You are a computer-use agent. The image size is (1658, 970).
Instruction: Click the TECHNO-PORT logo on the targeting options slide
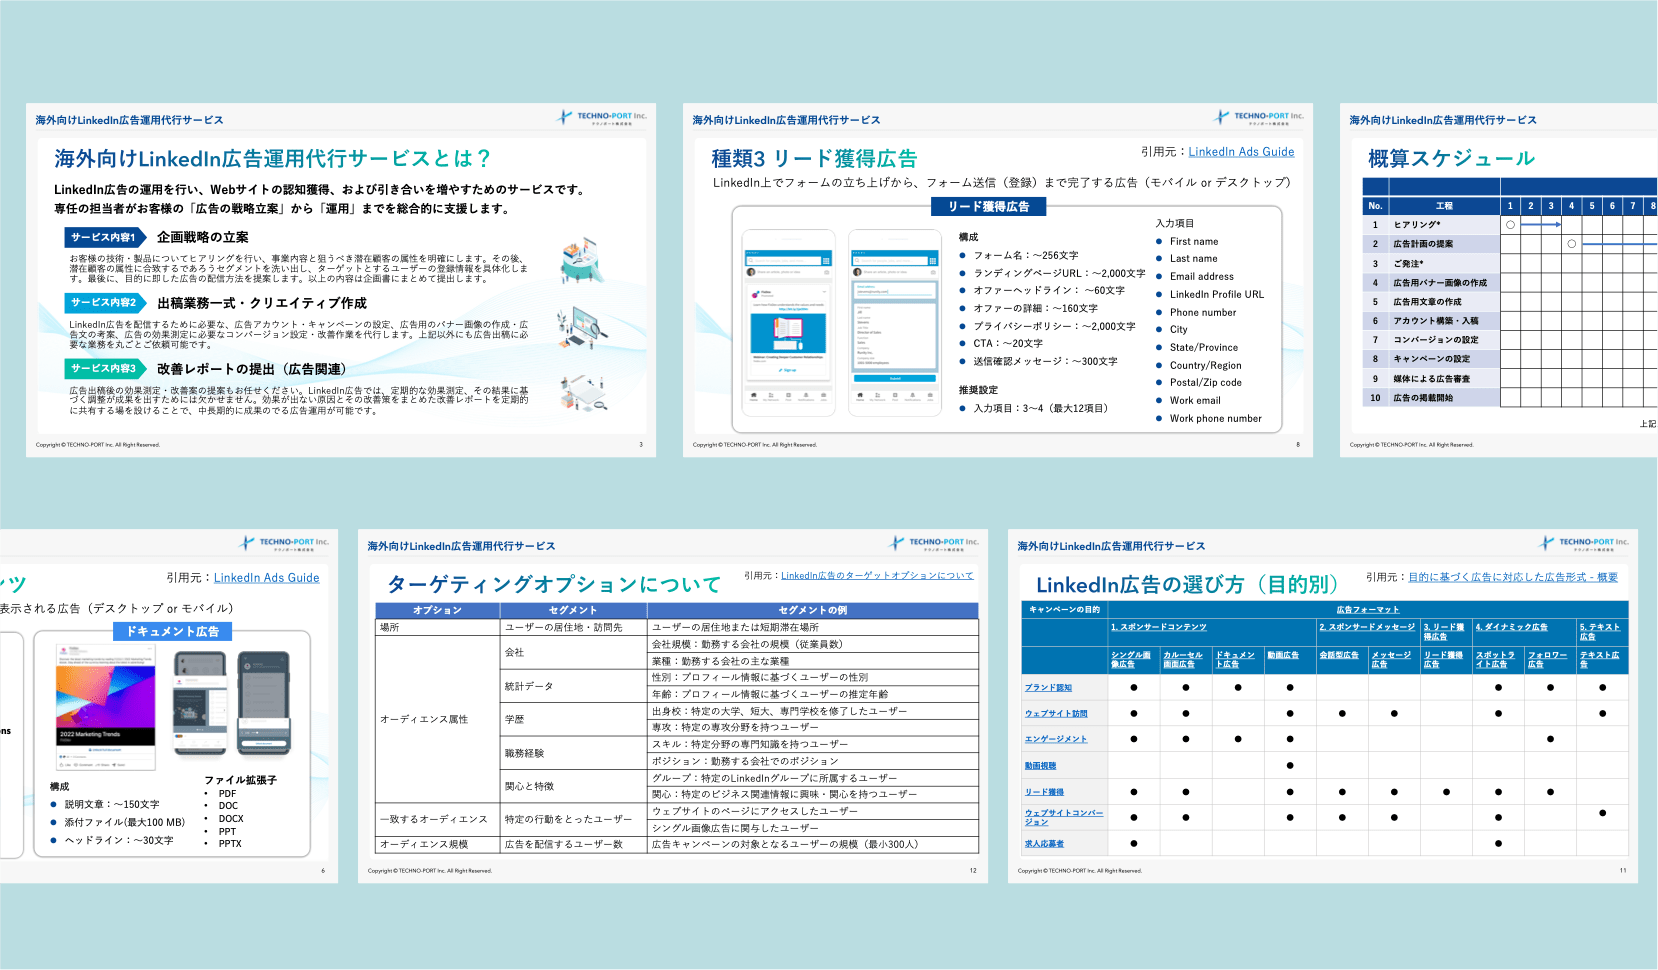tap(934, 544)
